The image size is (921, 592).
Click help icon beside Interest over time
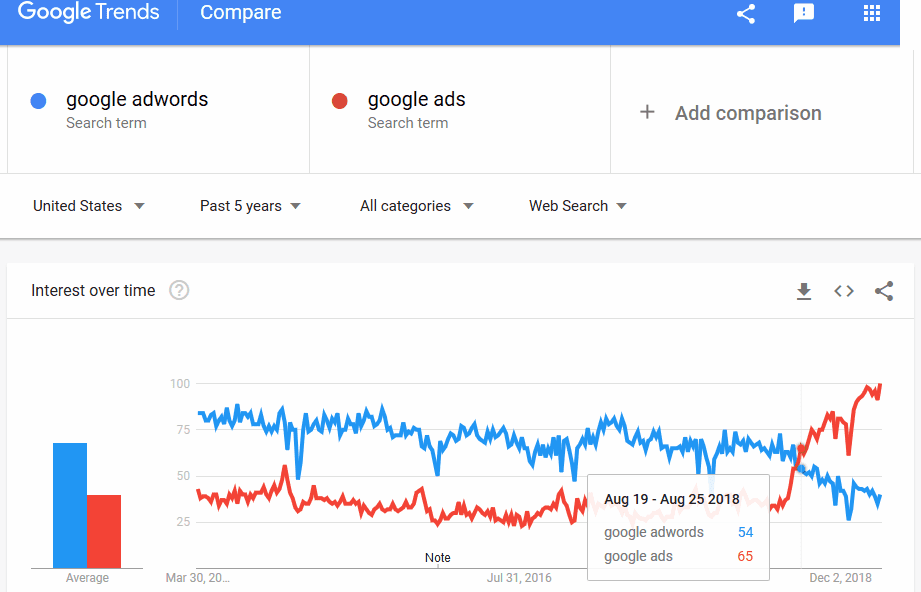(x=179, y=291)
